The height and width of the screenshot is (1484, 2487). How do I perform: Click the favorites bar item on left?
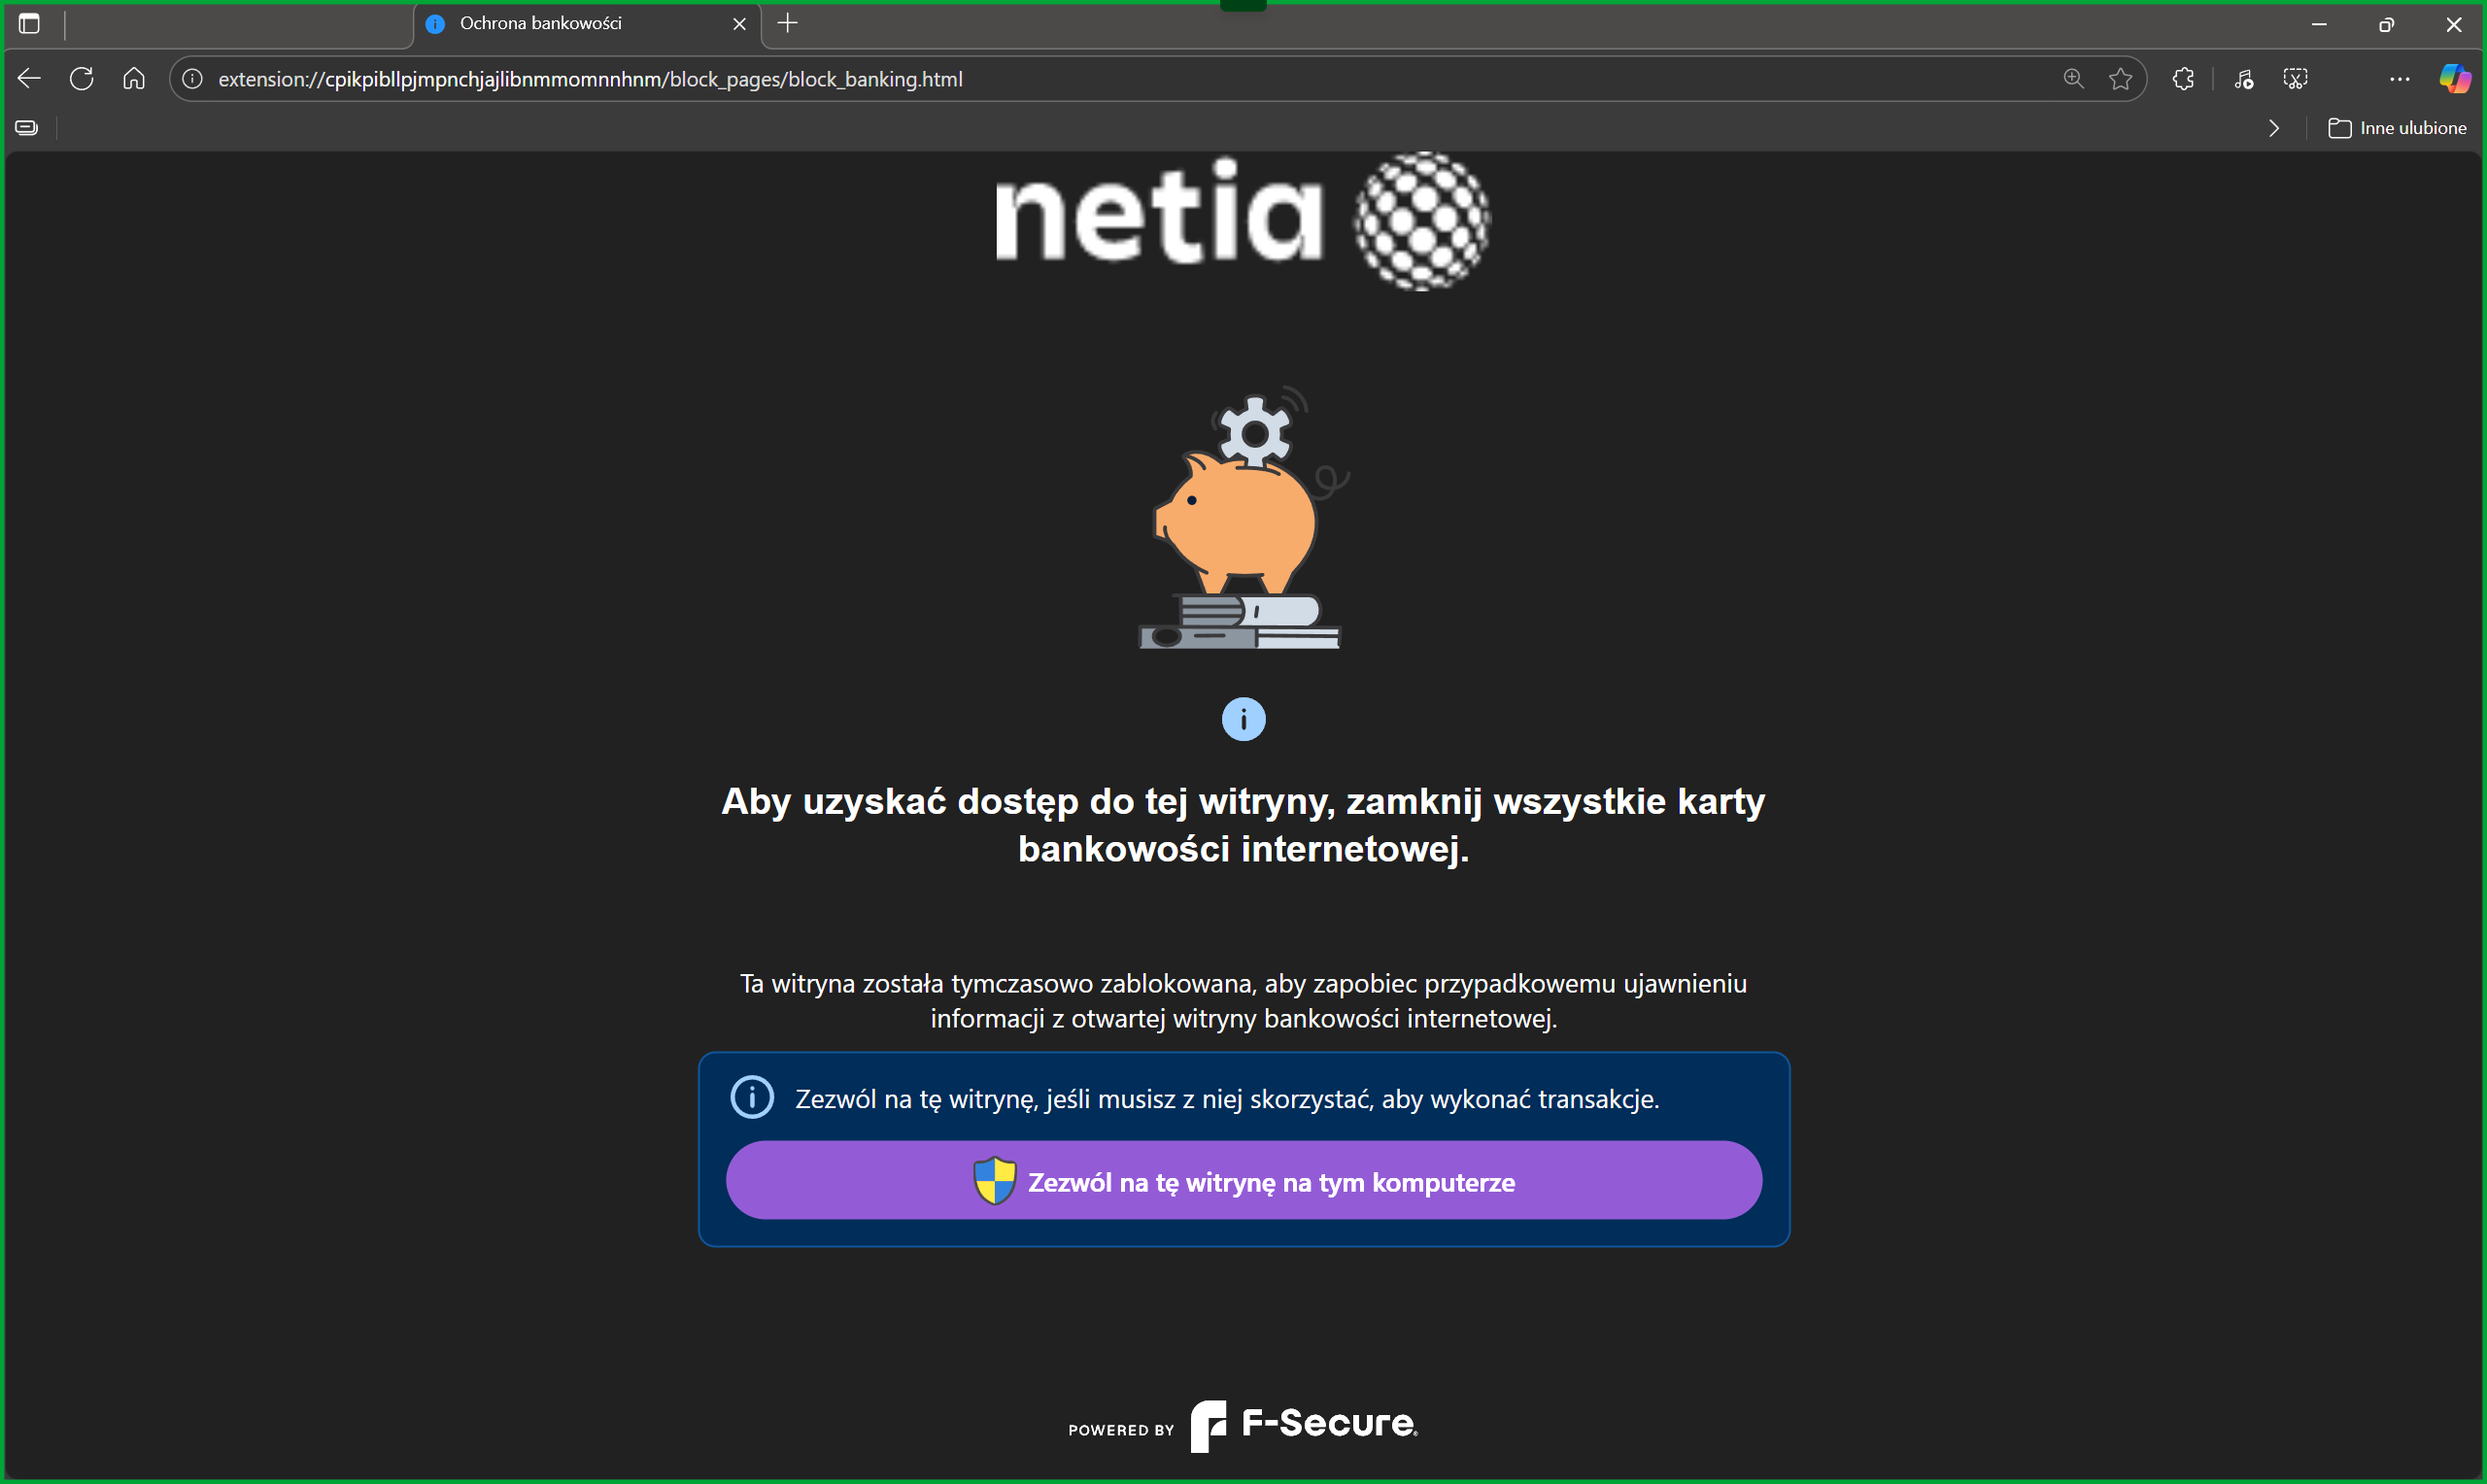[27, 128]
